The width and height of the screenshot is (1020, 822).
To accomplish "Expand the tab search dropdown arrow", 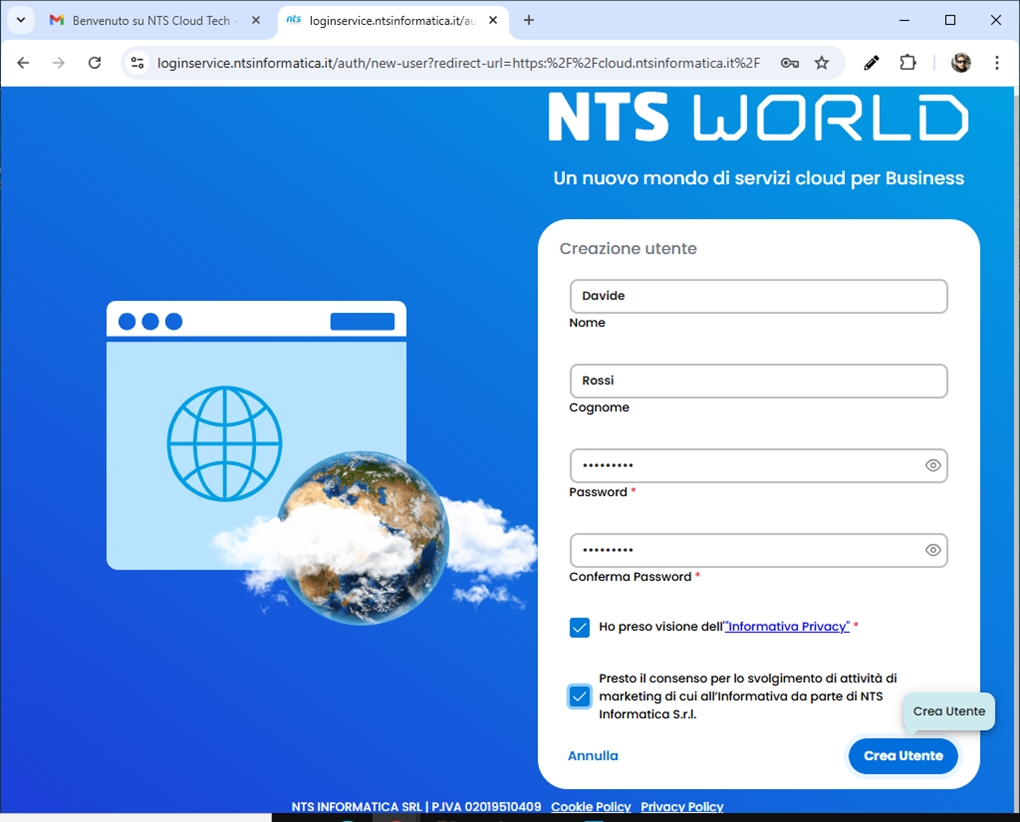I will tap(21, 20).
